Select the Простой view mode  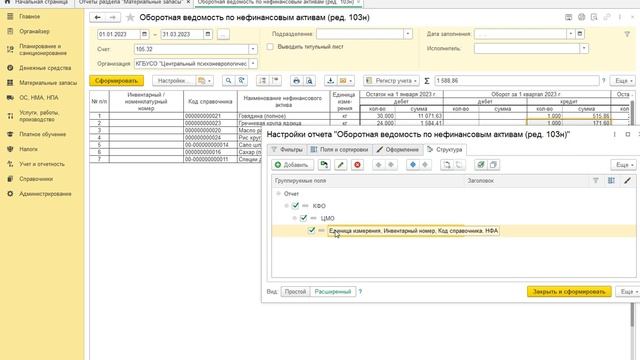pyautogui.click(x=295, y=292)
